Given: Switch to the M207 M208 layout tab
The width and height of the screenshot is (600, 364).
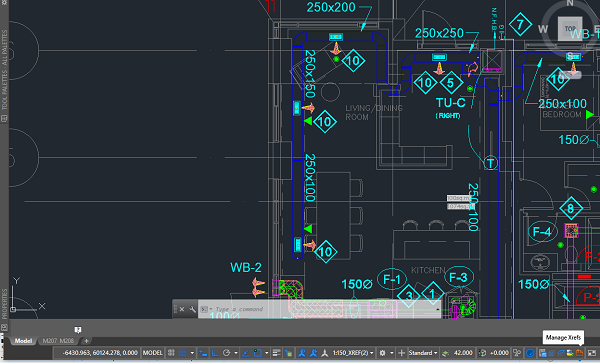Looking at the screenshot, I should (x=58, y=341).
